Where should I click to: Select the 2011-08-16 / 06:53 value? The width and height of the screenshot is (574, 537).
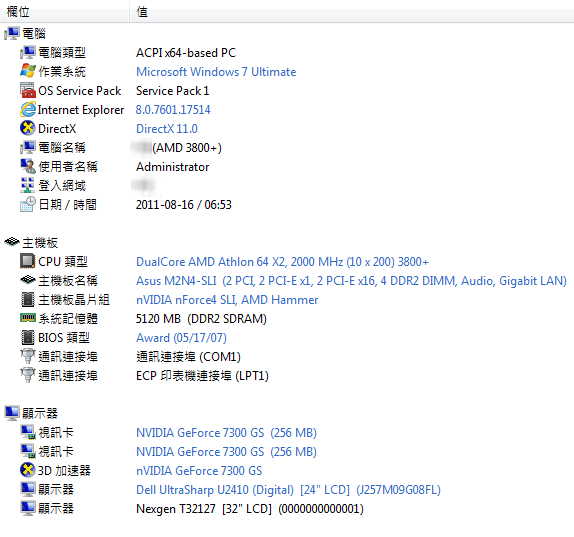[184, 205]
